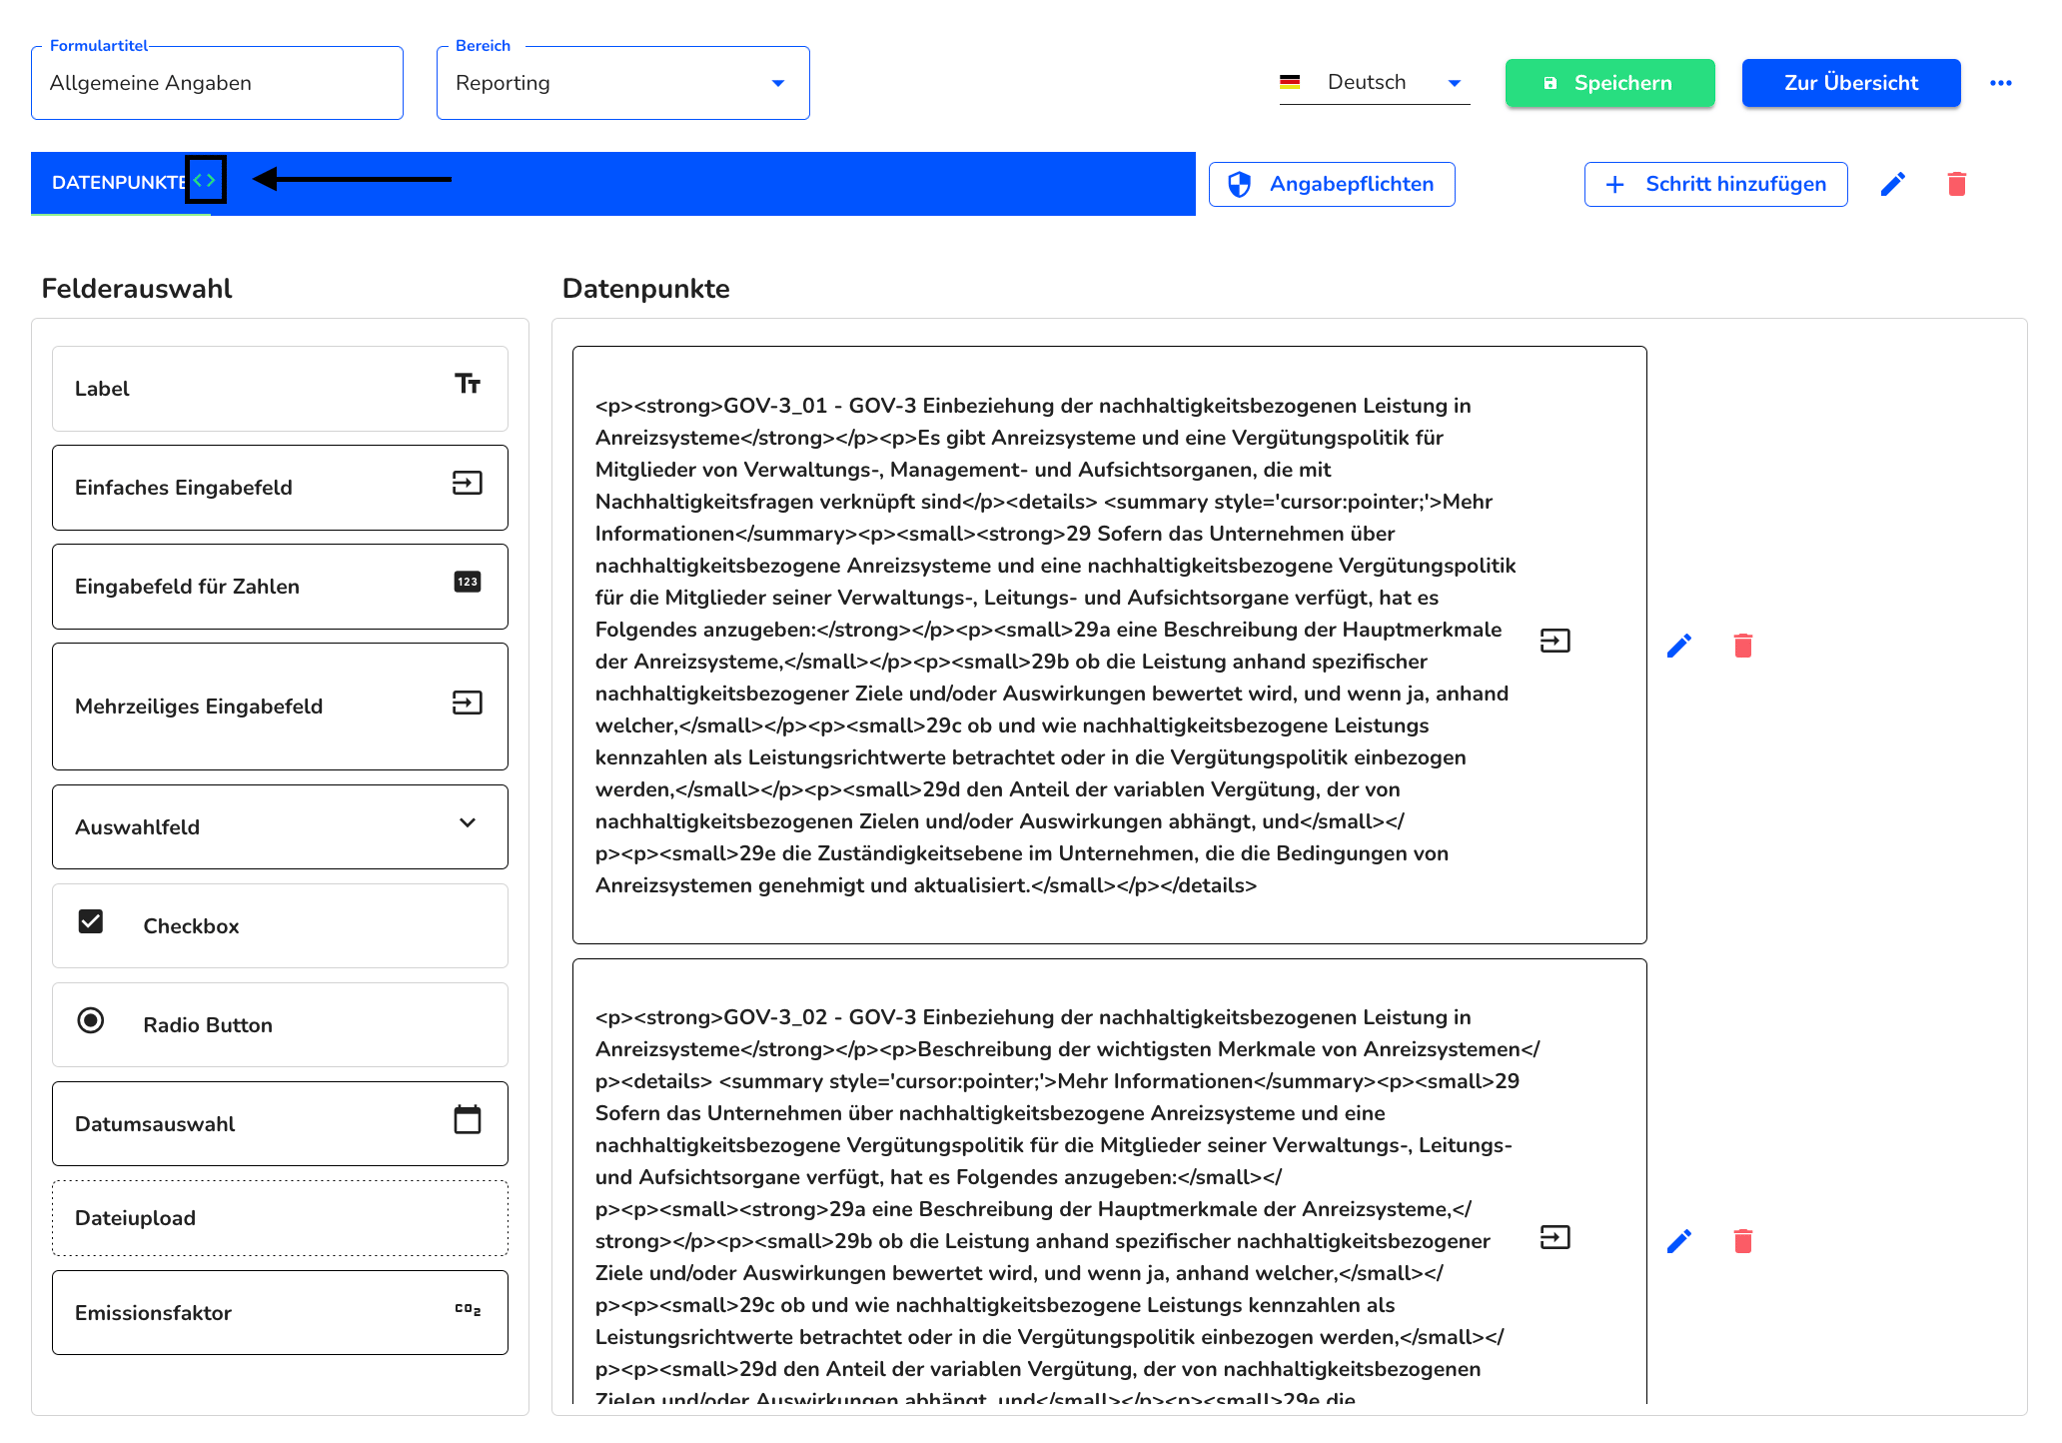Select the Label field type
Screen dimensions: 2062x1443
(280, 389)
